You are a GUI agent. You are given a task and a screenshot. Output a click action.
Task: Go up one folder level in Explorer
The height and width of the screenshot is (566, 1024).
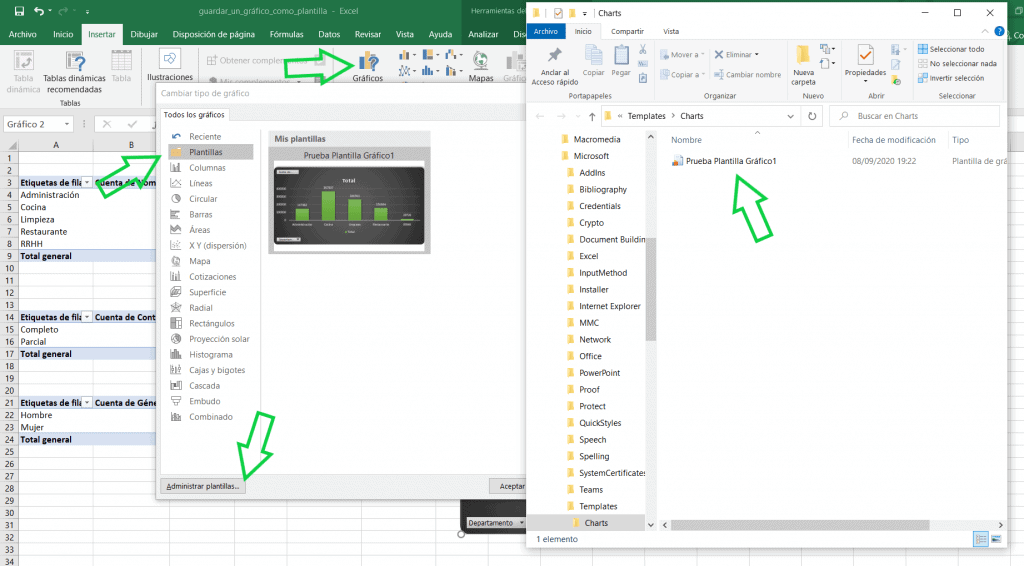pos(592,116)
